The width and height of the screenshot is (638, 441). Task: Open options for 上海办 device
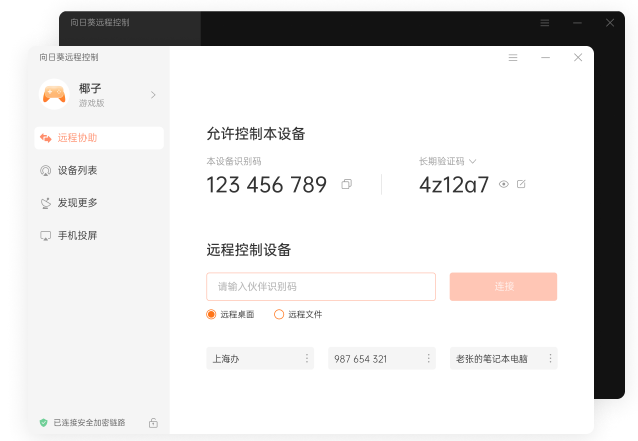[307, 358]
